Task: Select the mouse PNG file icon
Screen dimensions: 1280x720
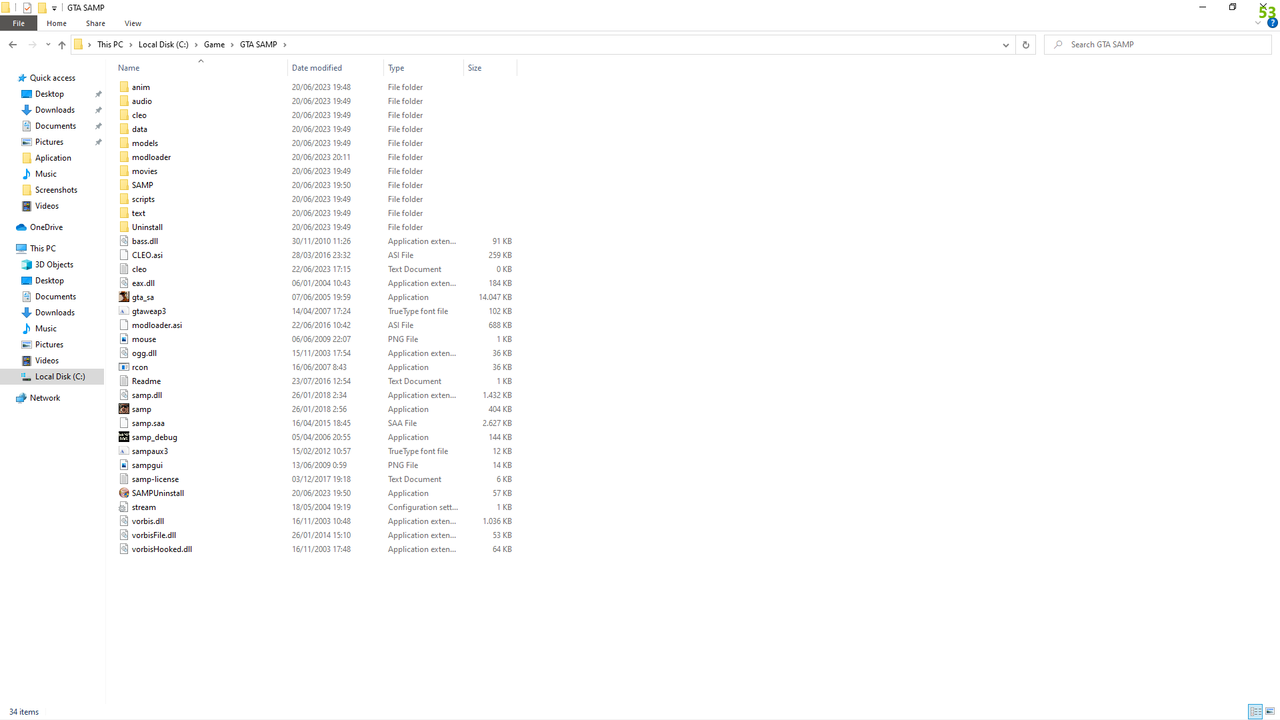Action: (124, 339)
